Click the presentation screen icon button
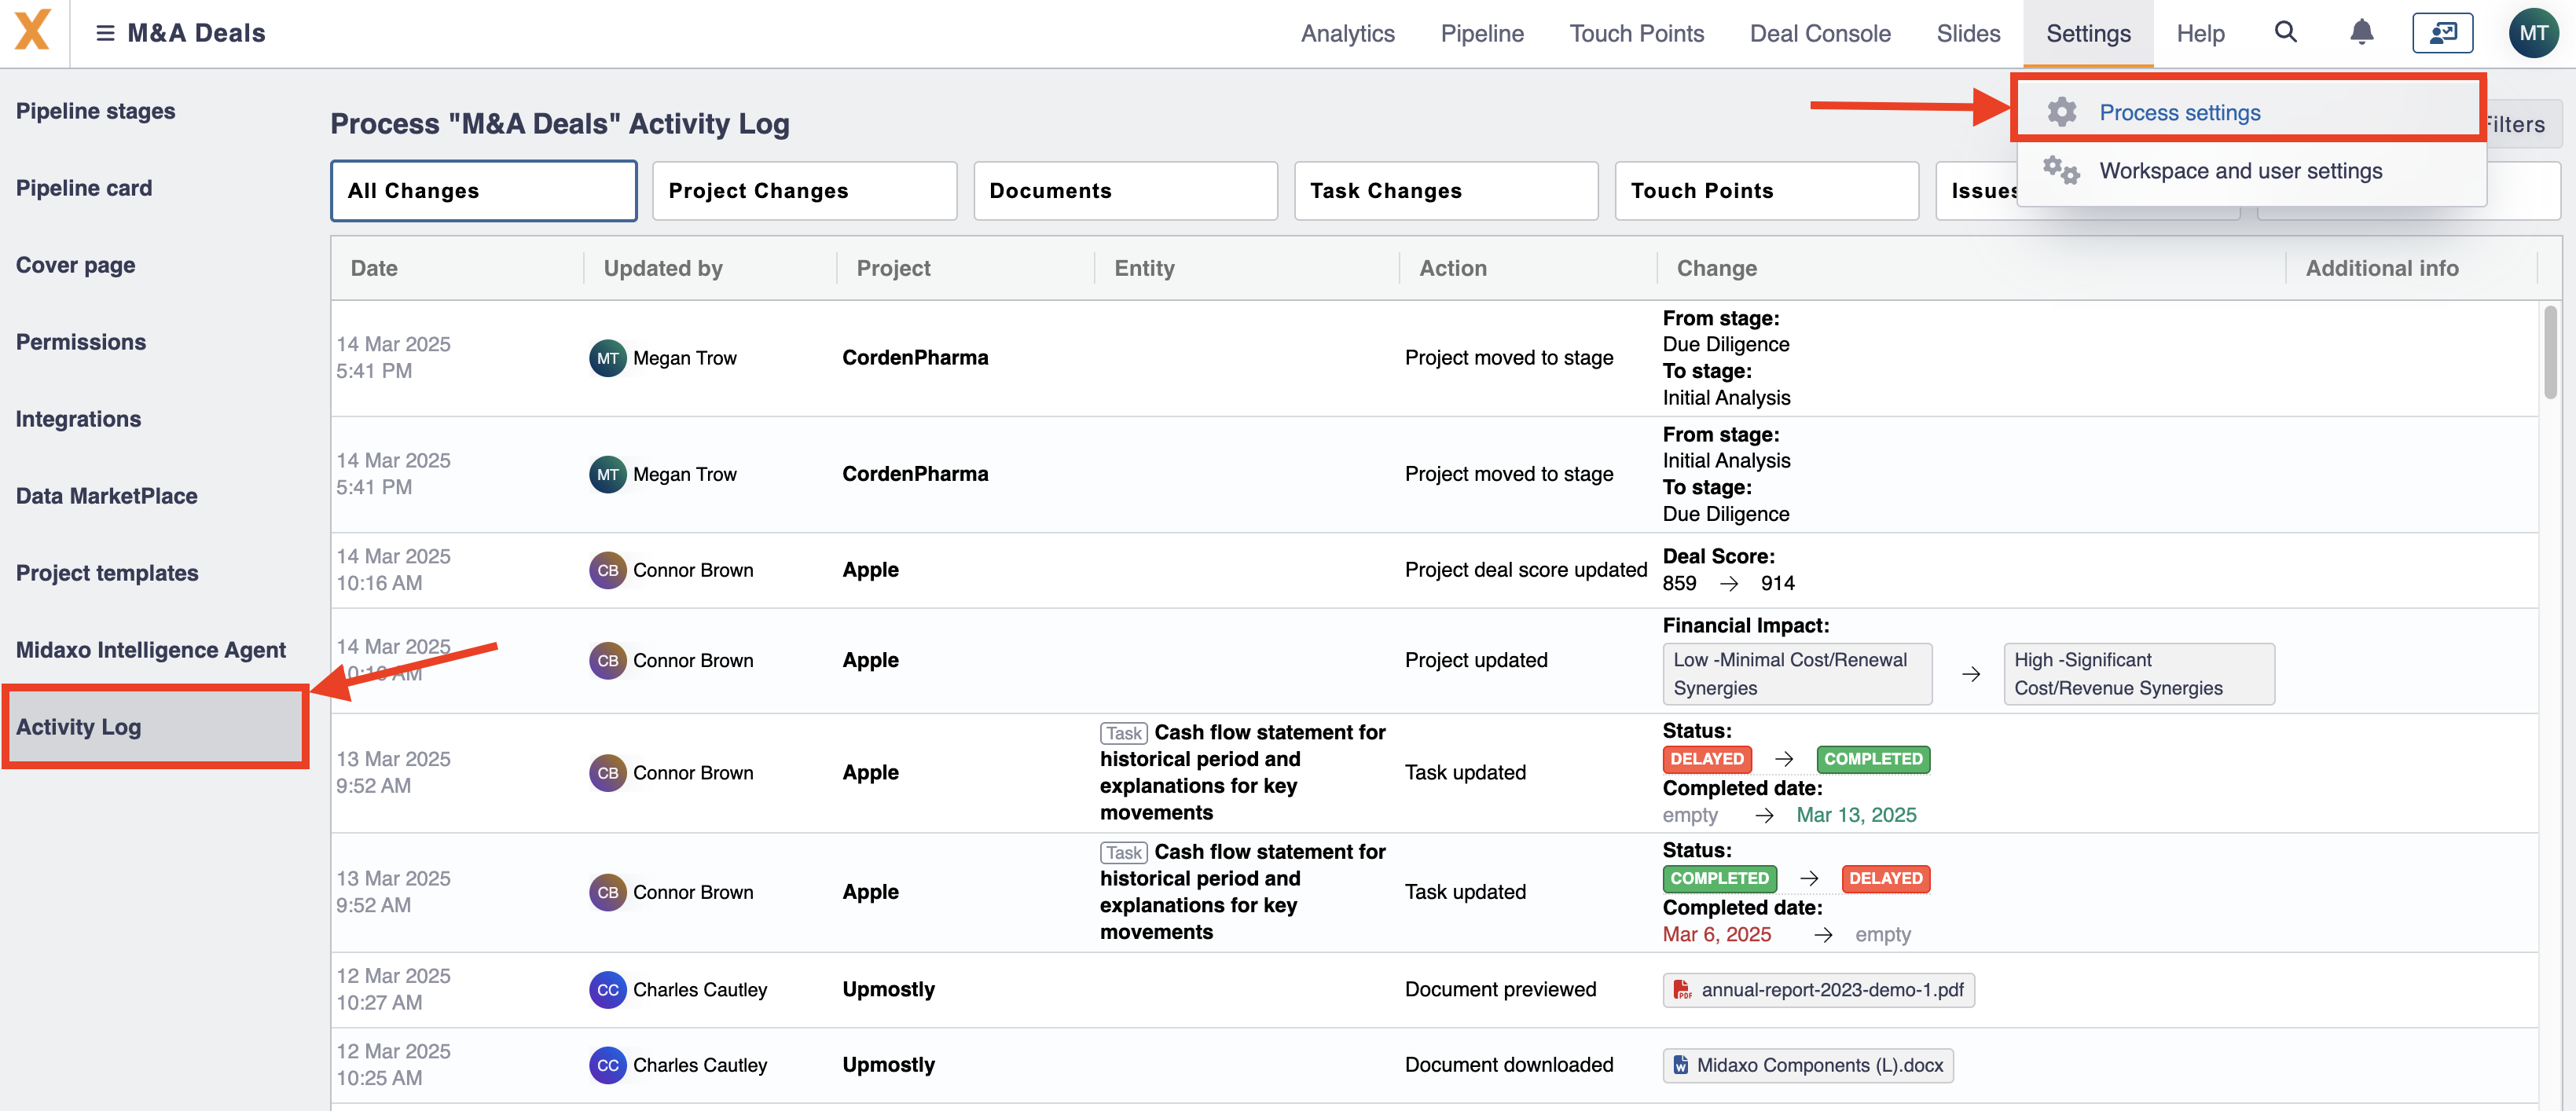The width and height of the screenshot is (2576, 1111). [2442, 33]
